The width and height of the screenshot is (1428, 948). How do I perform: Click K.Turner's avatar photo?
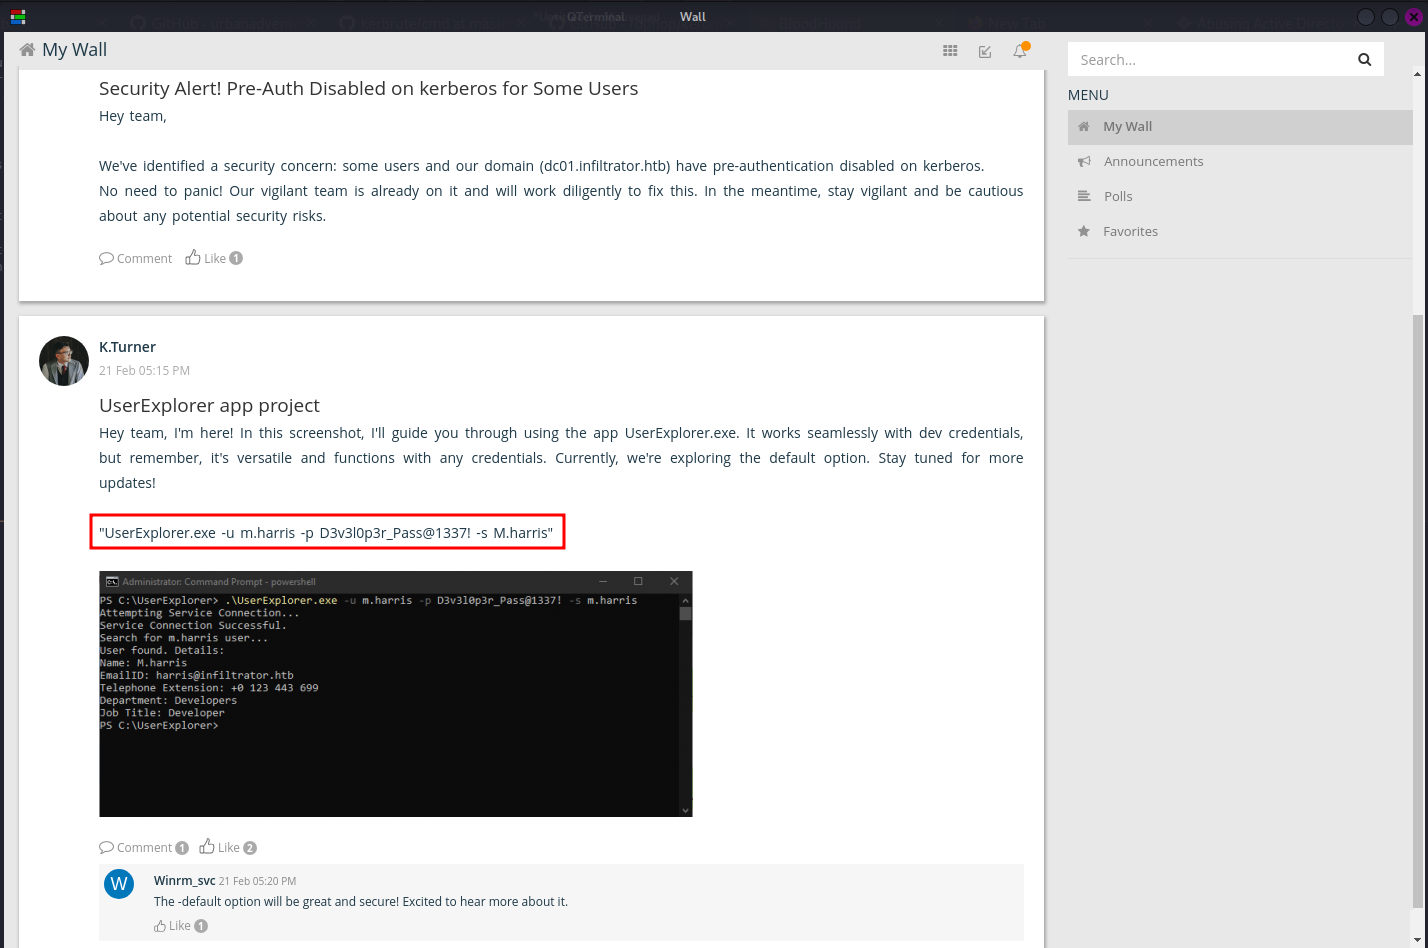point(64,361)
